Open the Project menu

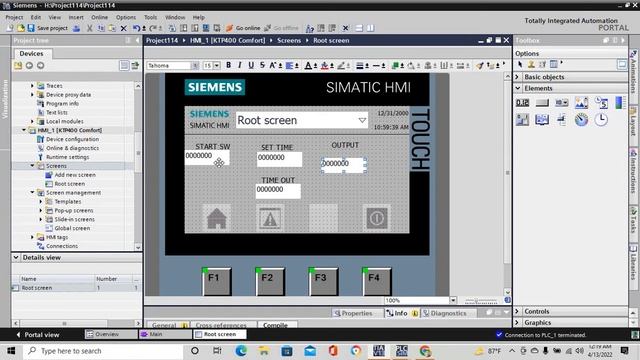[14, 17]
